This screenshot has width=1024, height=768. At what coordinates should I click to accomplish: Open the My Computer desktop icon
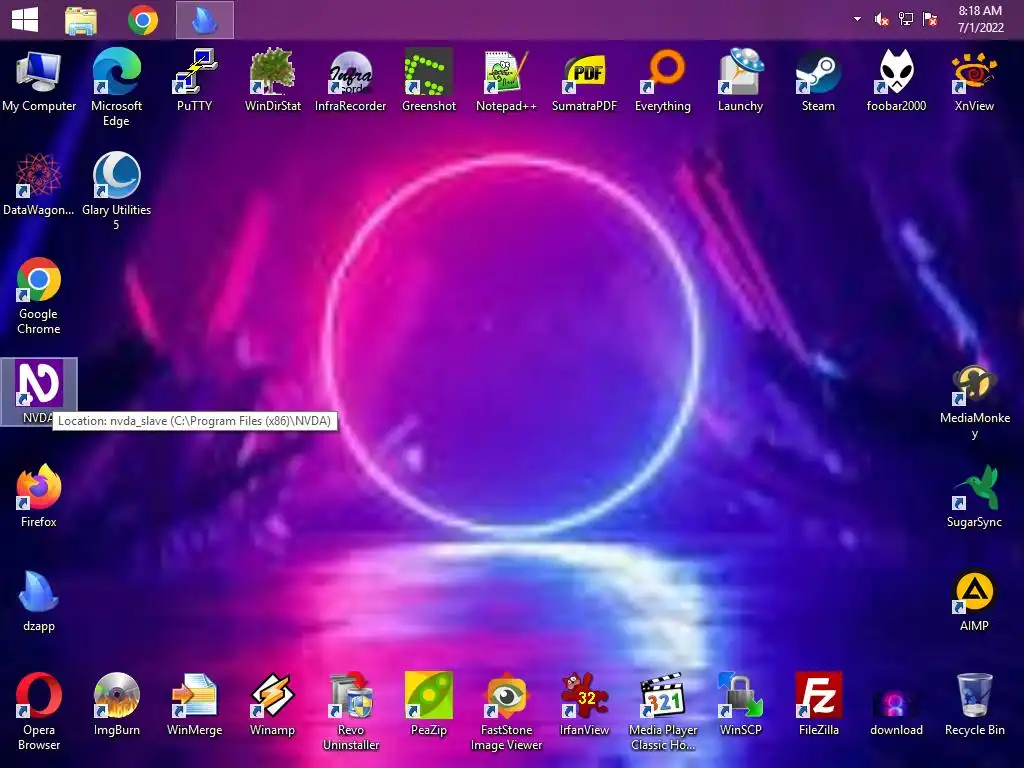tap(39, 80)
